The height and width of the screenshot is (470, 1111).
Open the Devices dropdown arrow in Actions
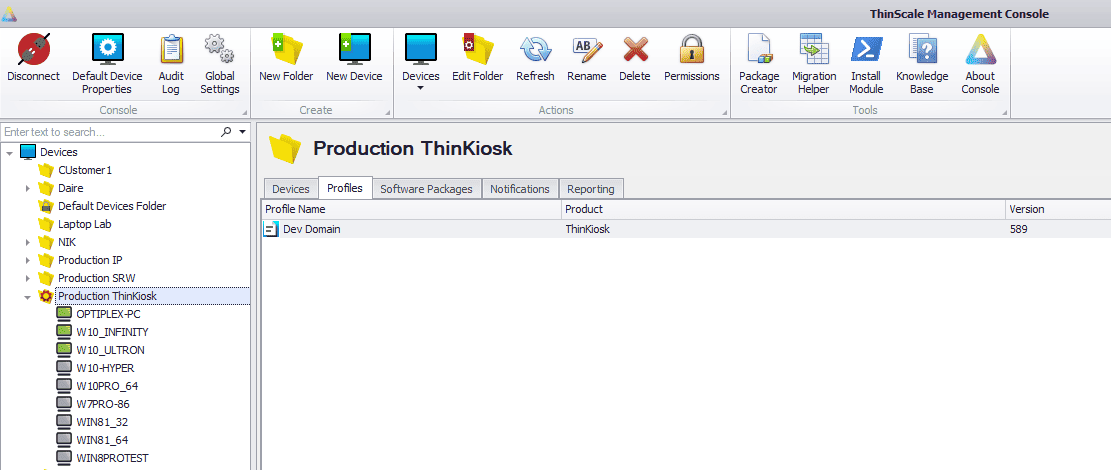(421, 89)
